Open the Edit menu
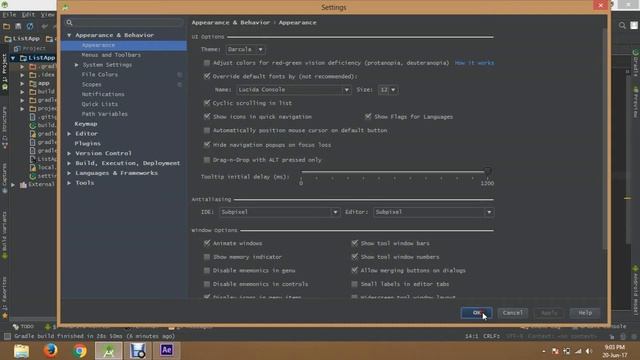Screen dimensions: 640x360 (28, 15)
